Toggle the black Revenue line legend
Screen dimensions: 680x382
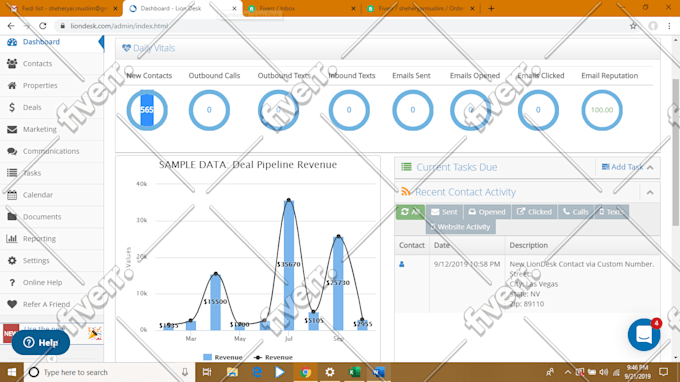[x=273, y=357]
